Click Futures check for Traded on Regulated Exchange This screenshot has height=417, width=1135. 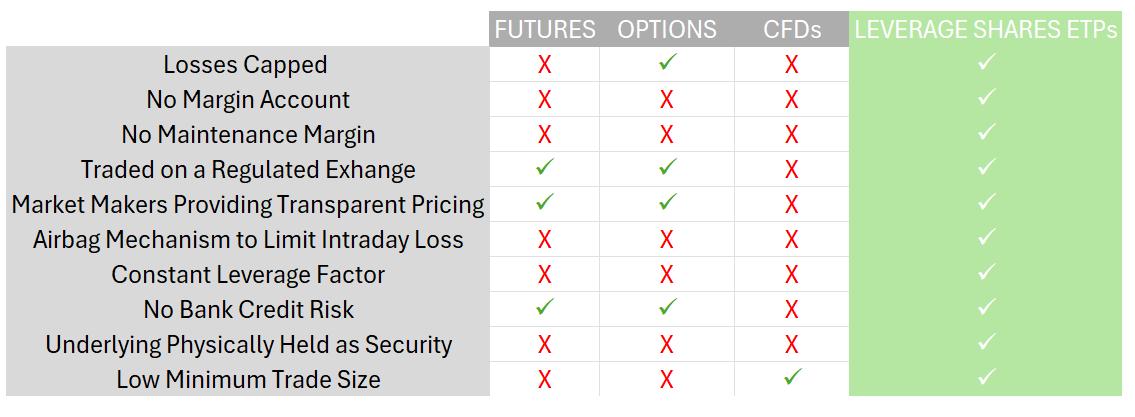(544, 169)
